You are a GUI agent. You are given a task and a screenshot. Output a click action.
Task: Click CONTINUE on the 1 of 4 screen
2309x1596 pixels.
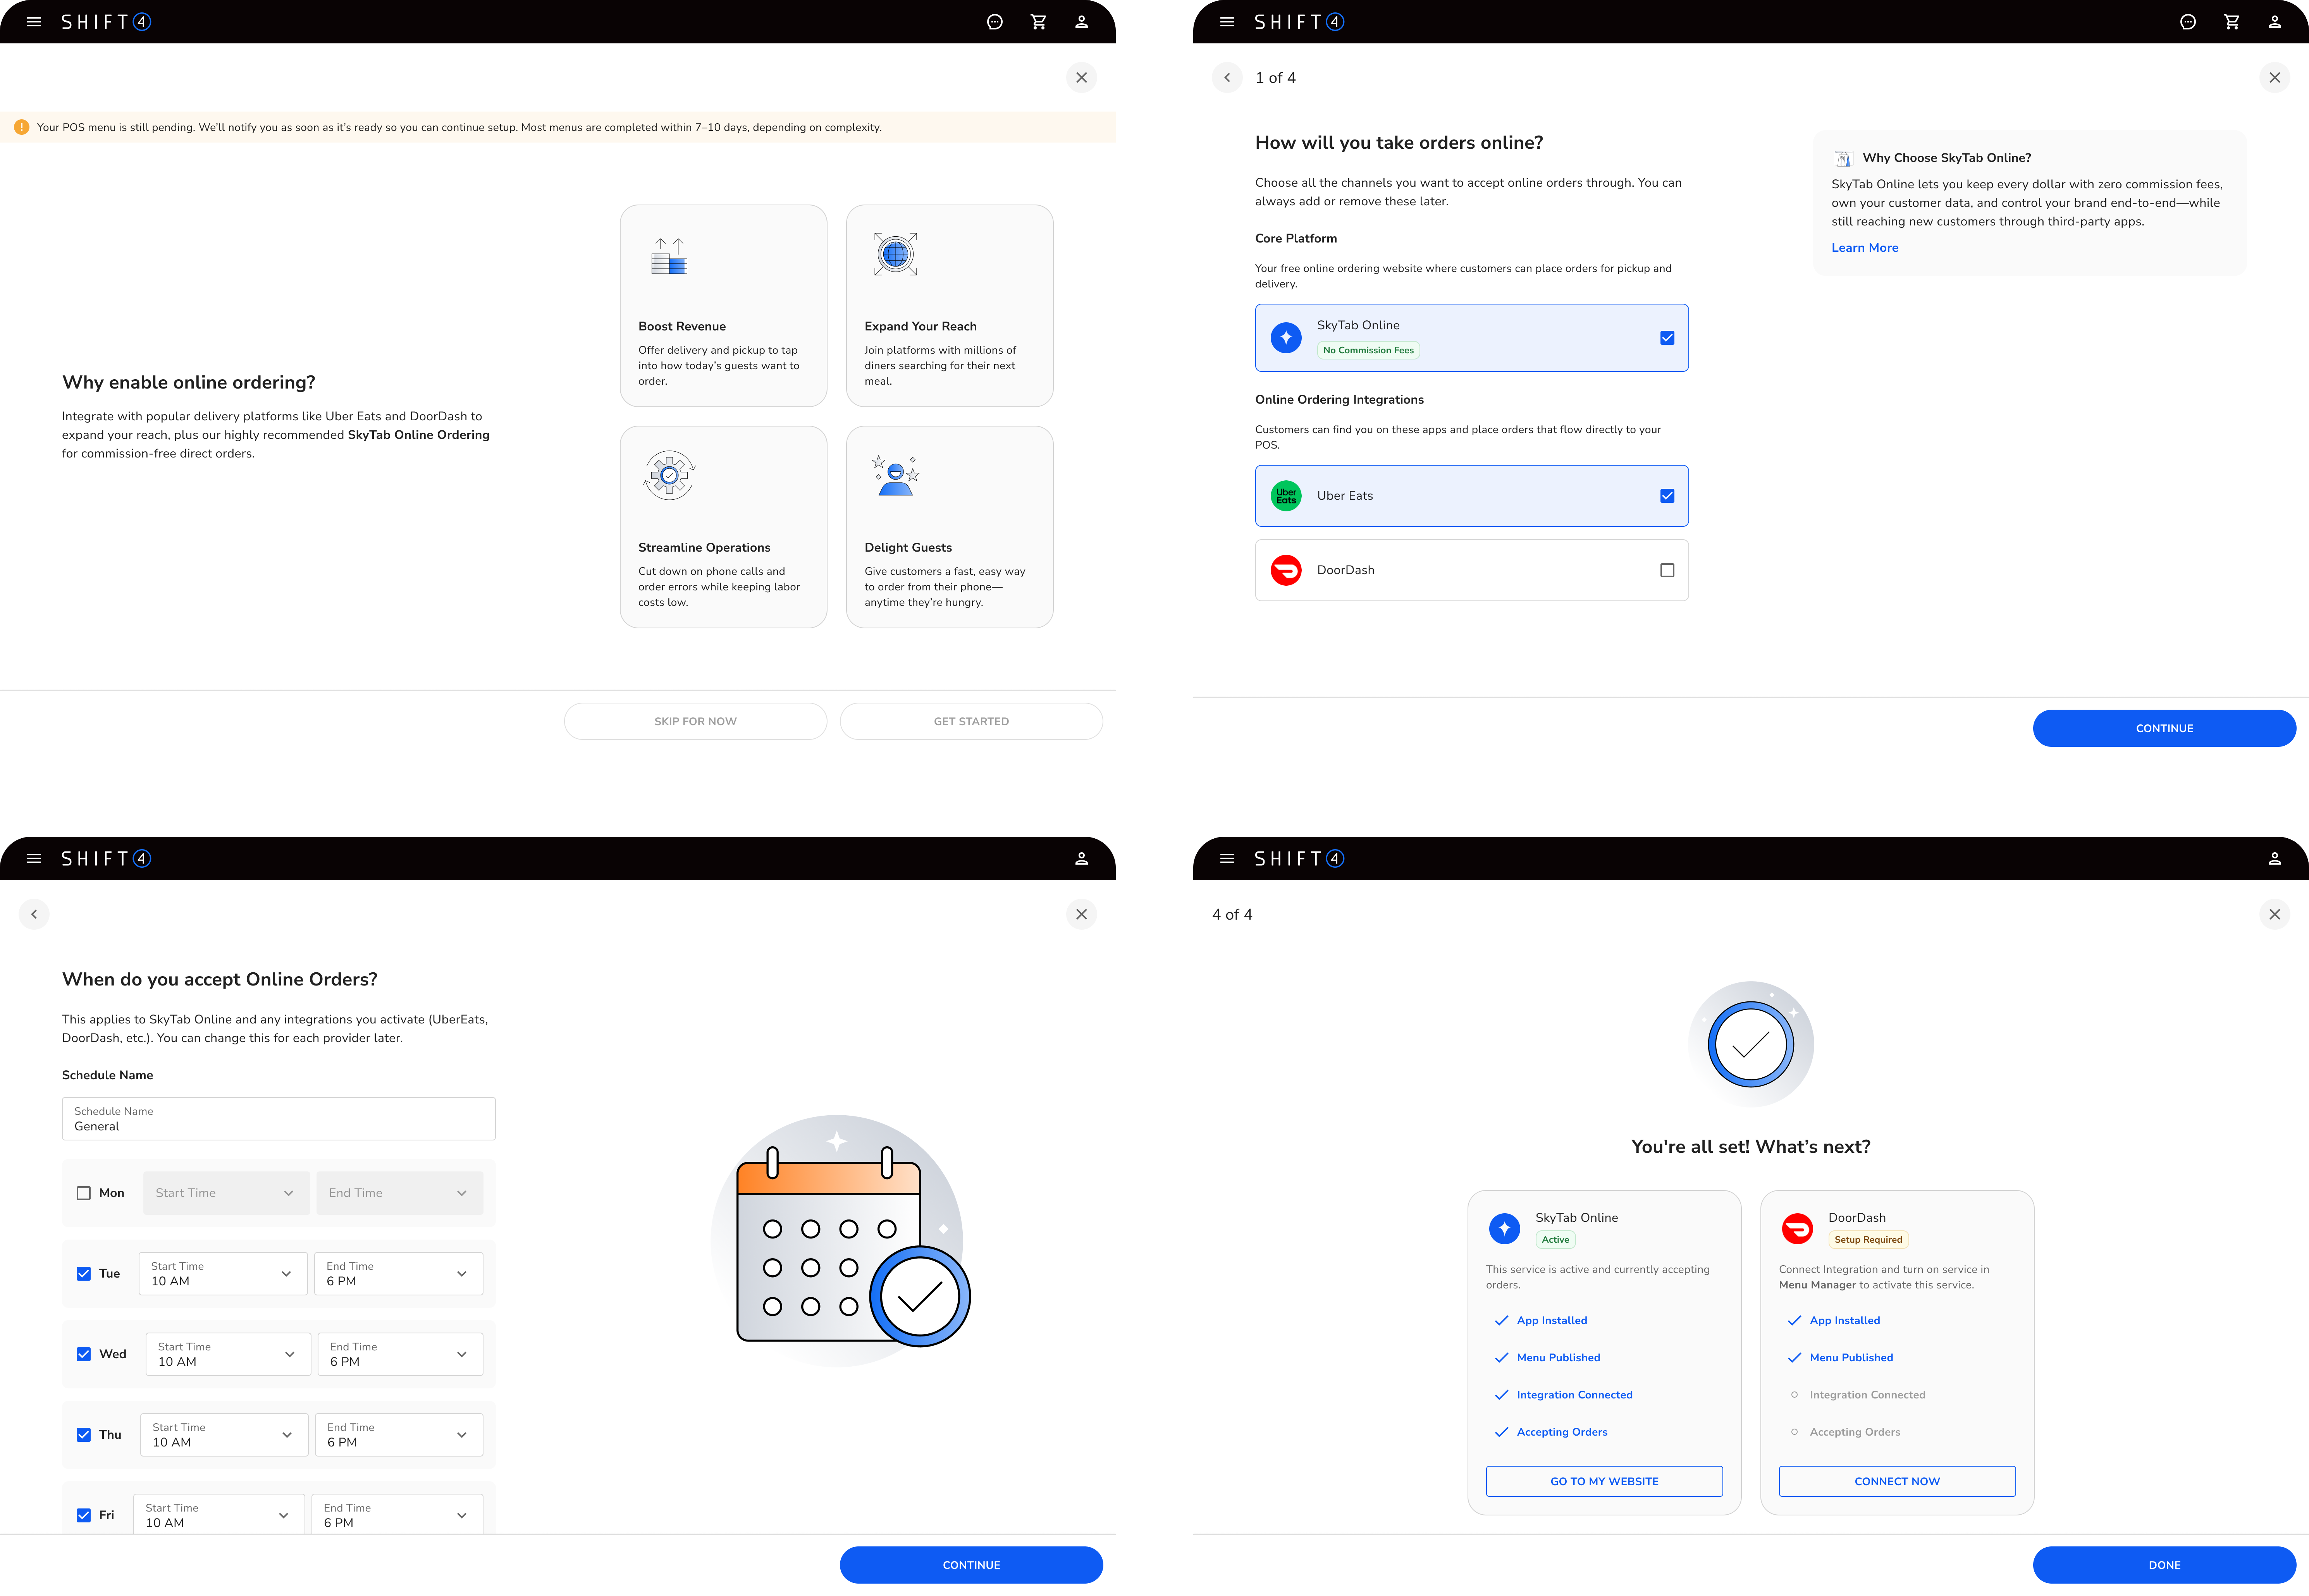tap(2164, 728)
